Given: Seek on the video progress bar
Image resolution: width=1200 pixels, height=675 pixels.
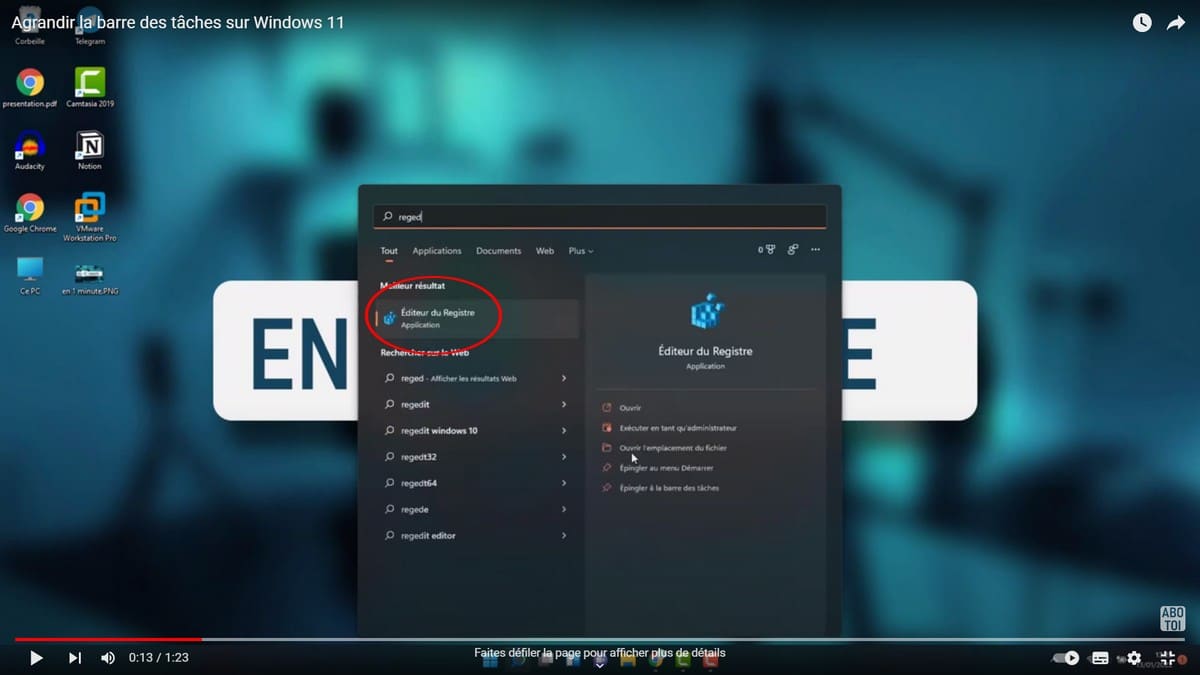Looking at the screenshot, I should point(600,639).
